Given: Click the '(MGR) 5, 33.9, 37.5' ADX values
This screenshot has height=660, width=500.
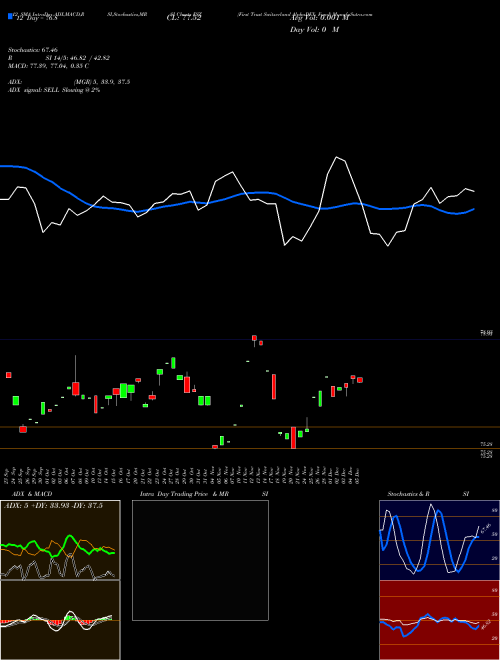Looking at the screenshot, I should click(x=101, y=82).
